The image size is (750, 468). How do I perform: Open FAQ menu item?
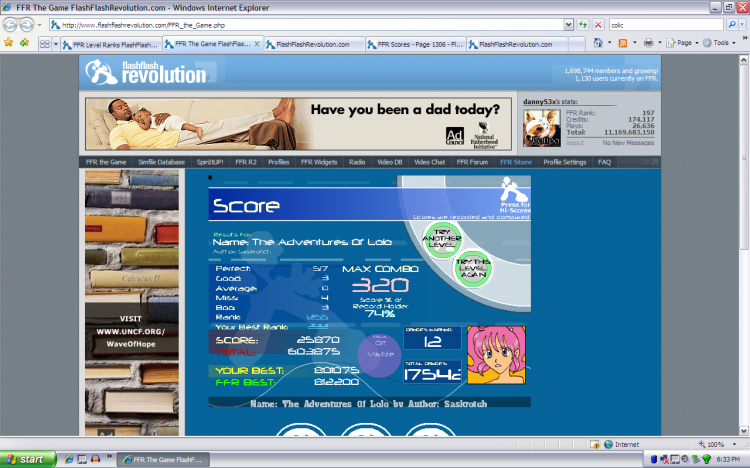point(604,162)
